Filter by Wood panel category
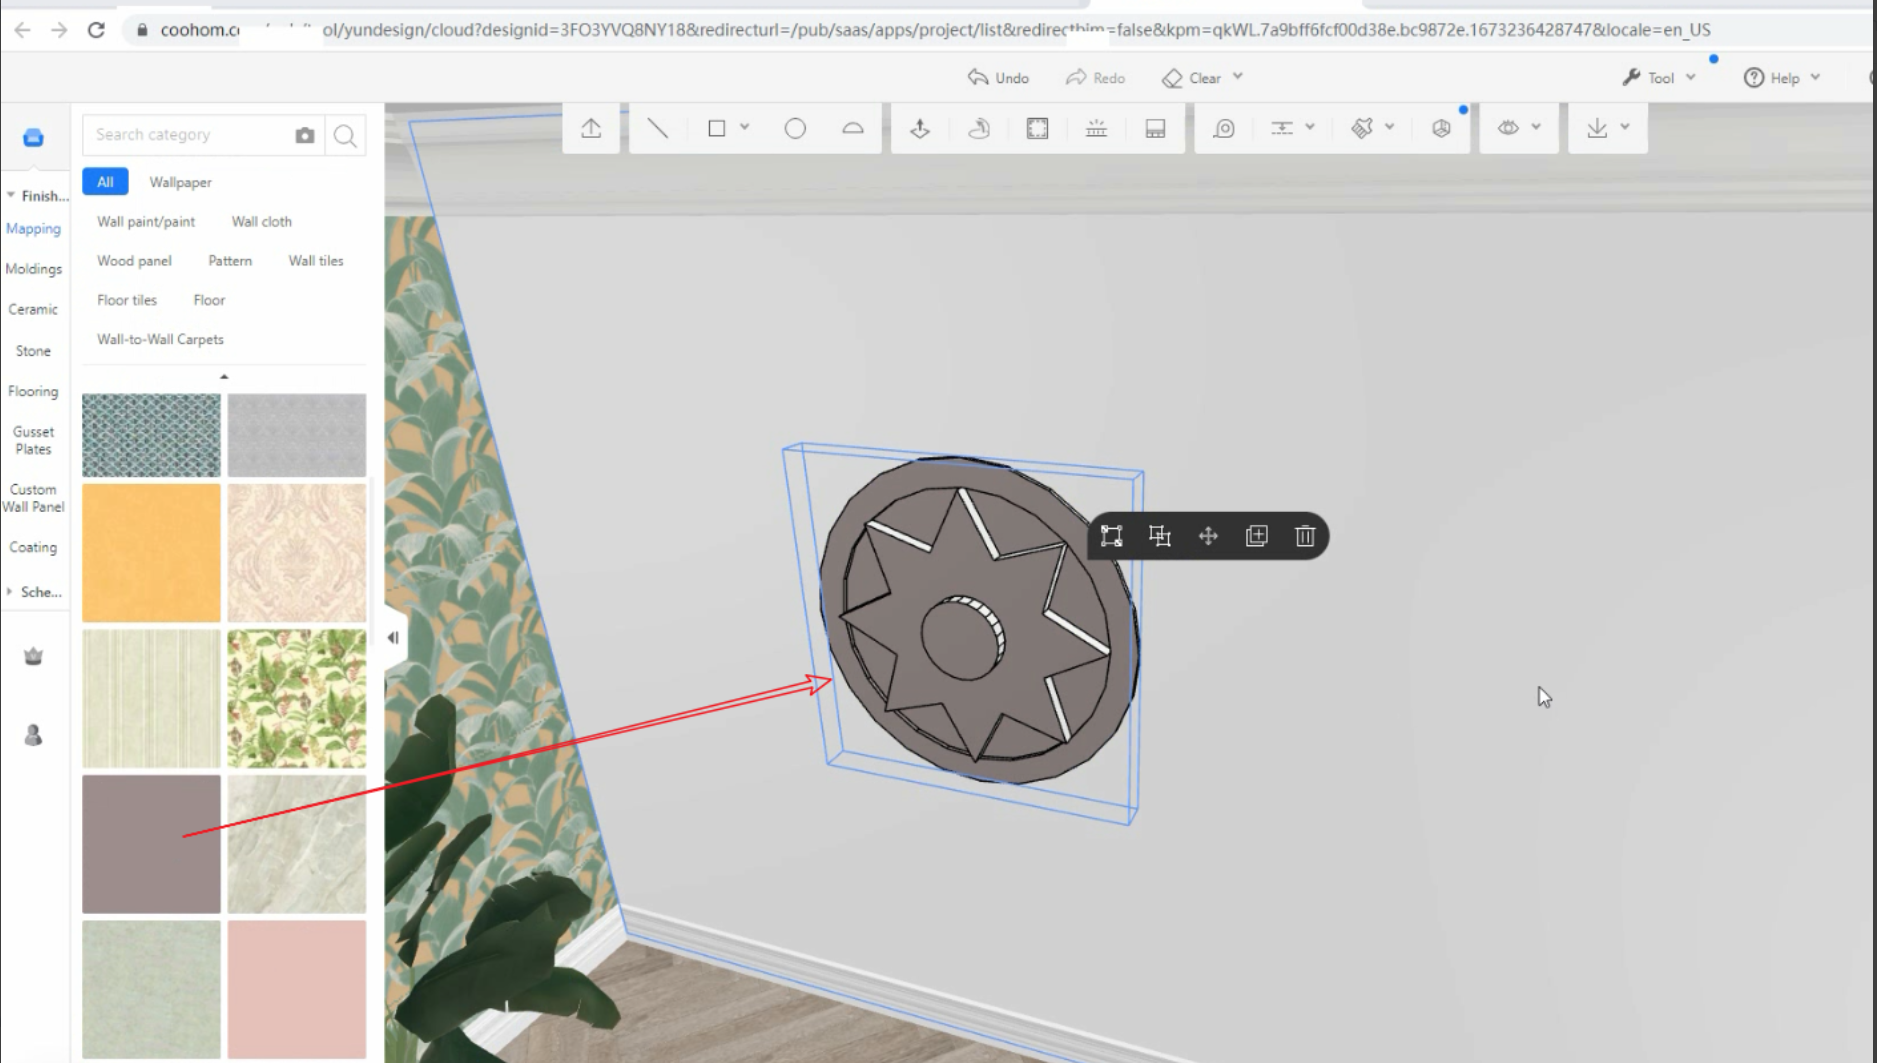 [x=134, y=261]
